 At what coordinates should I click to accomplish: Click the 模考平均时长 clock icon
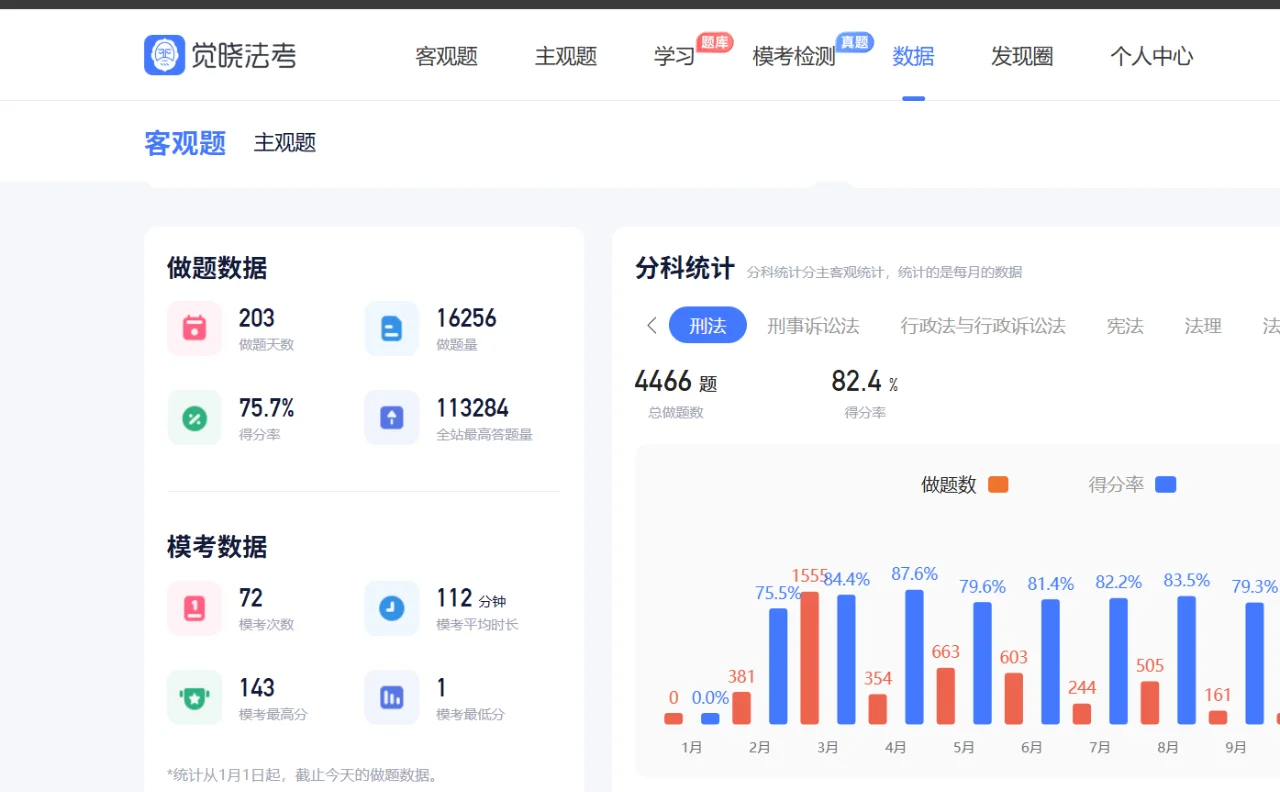pos(392,608)
